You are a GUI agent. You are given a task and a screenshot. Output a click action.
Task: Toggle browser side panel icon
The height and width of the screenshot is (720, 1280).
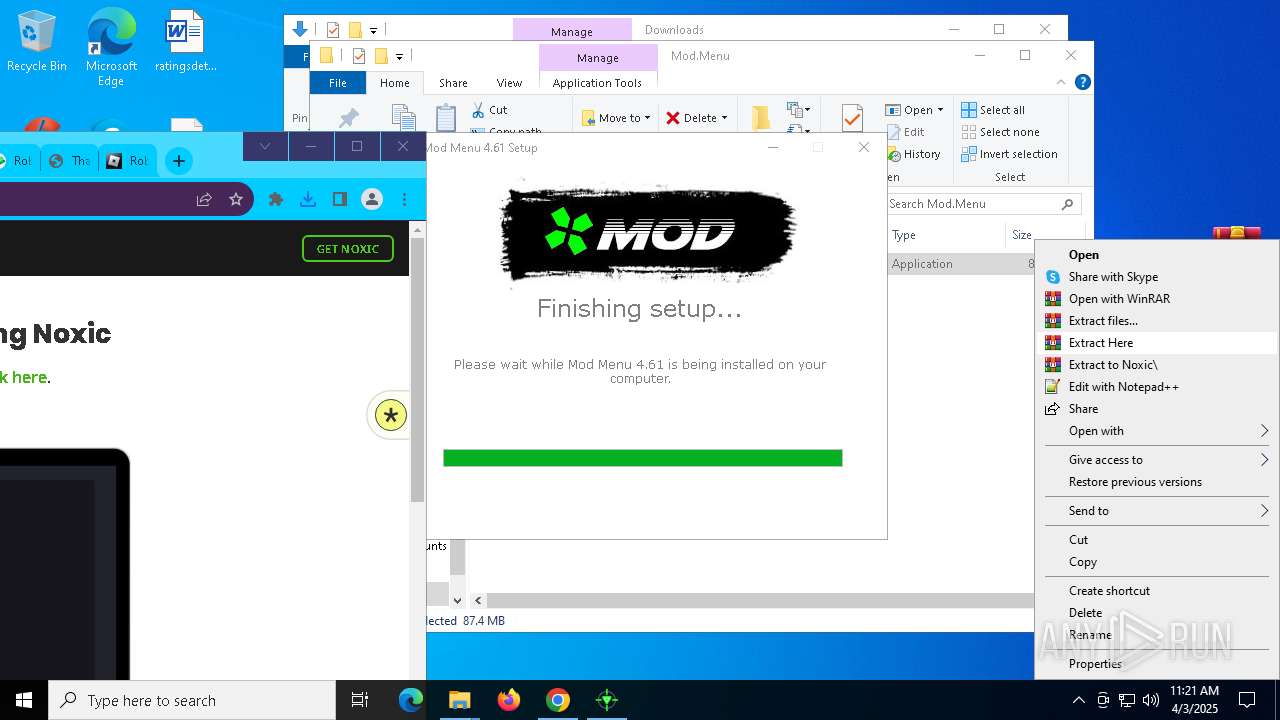click(x=340, y=199)
